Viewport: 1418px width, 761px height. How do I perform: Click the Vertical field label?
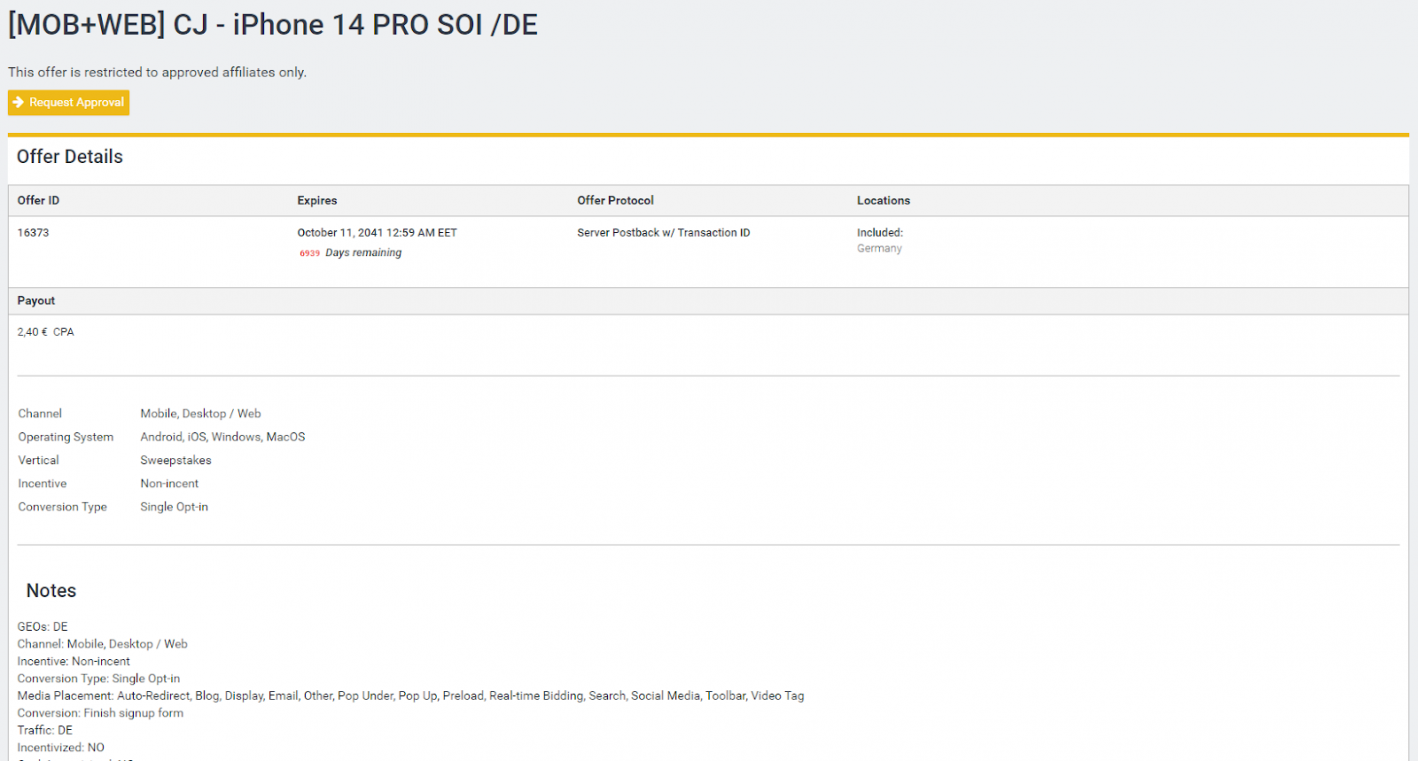pyautogui.click(x=39, y=460)
